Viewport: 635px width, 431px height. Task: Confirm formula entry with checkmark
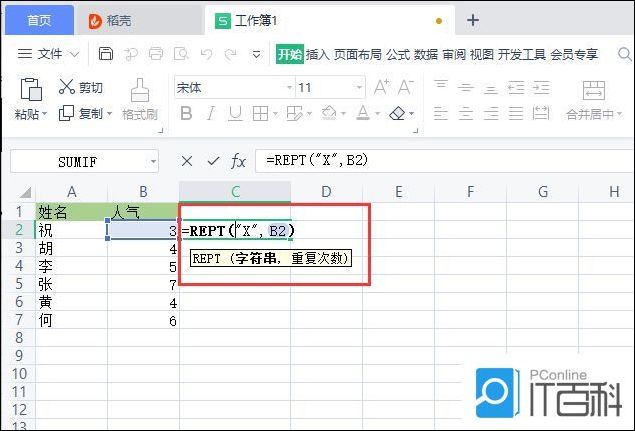(x=213, y=161)
